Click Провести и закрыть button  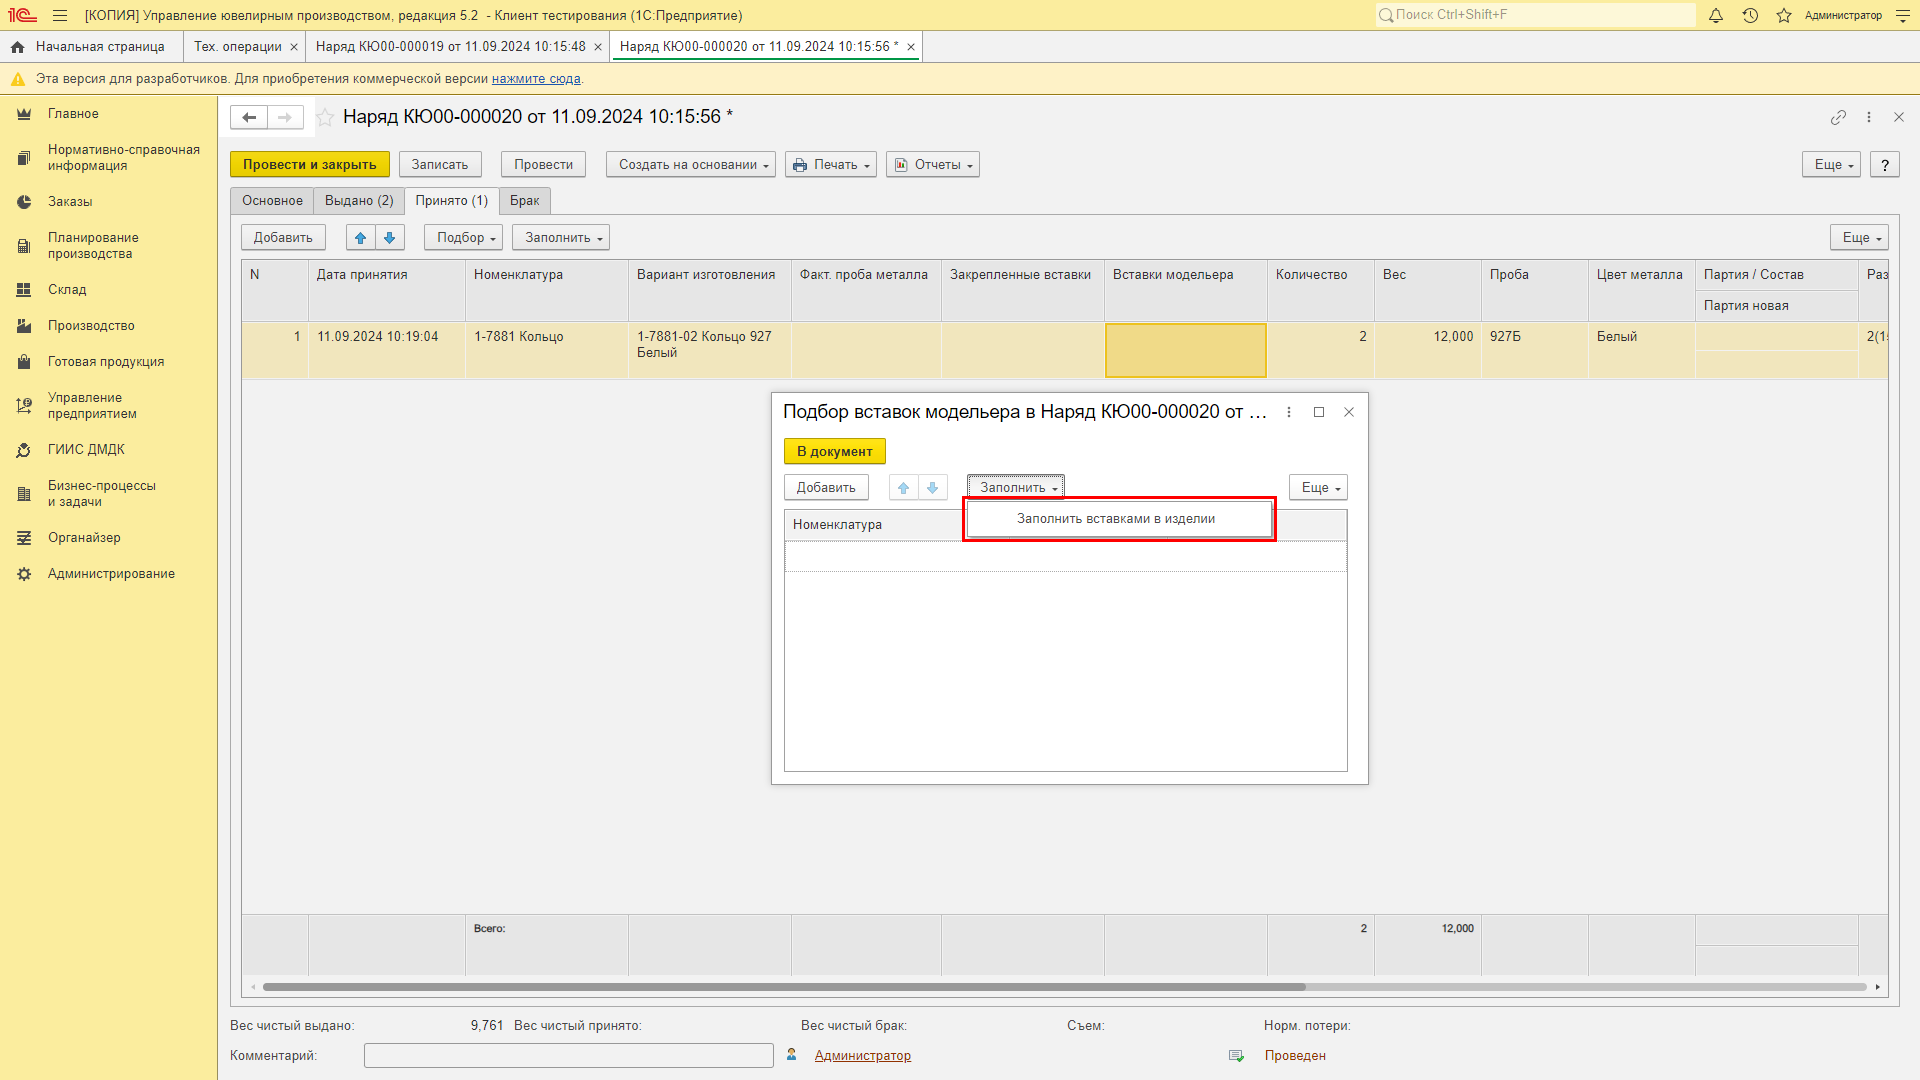point(310,165)
